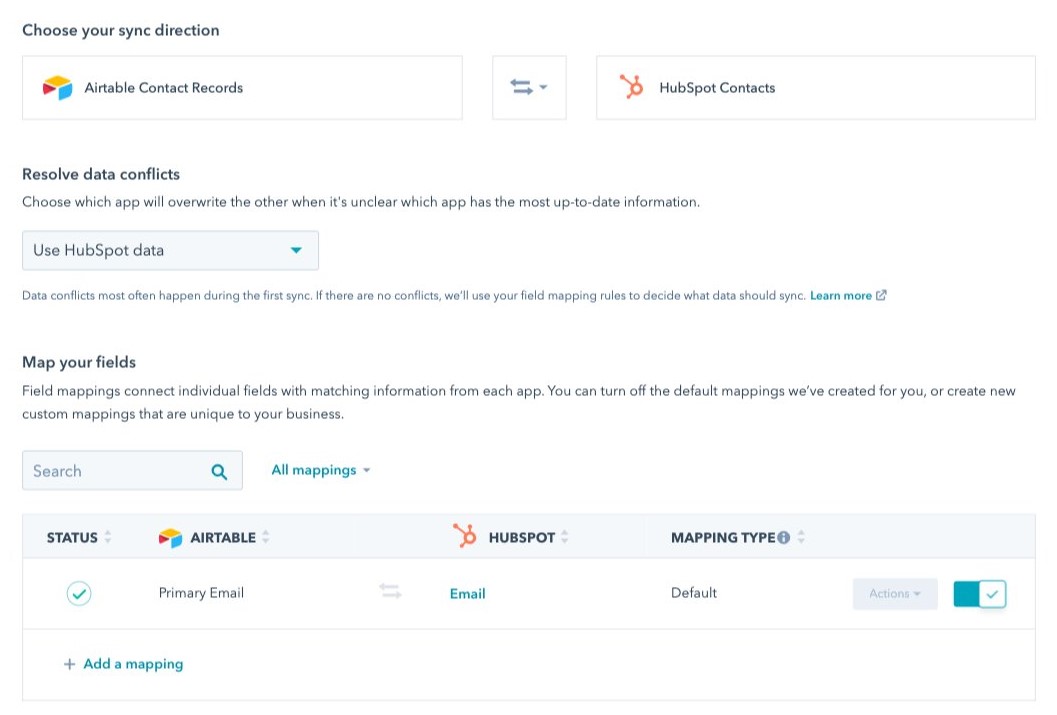Screen dimensions: 1057x715
Task: Click the Airtable icon in table header
Action: point(171,538)
